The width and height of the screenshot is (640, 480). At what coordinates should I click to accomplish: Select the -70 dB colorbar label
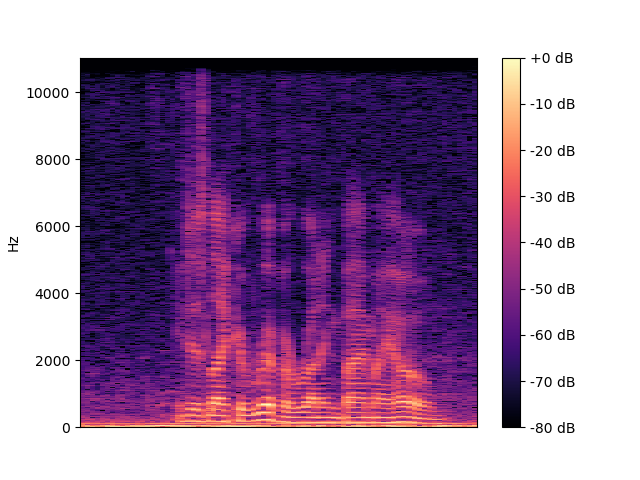pos(553,382)
